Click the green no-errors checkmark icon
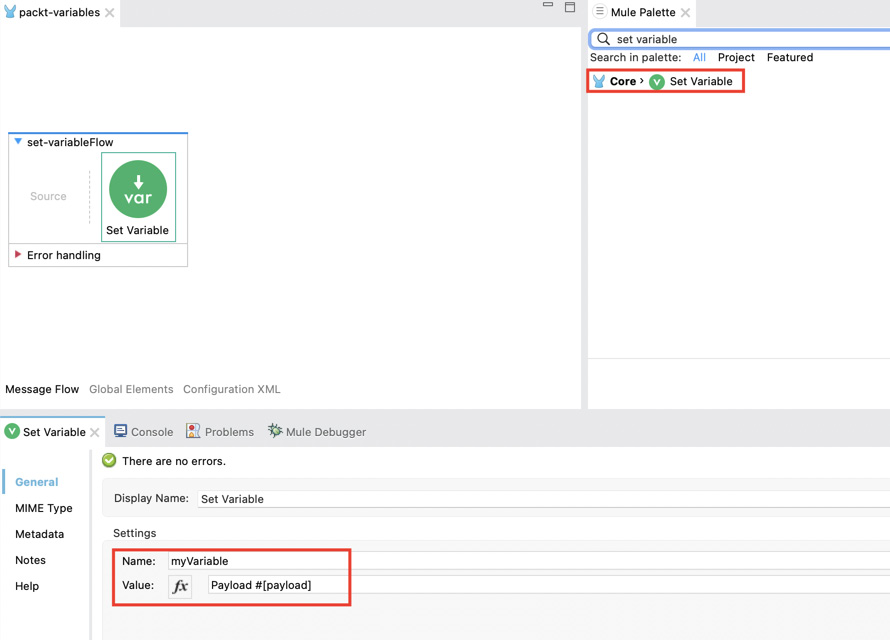This screenshot has height=640, width=890. (109, 460)
